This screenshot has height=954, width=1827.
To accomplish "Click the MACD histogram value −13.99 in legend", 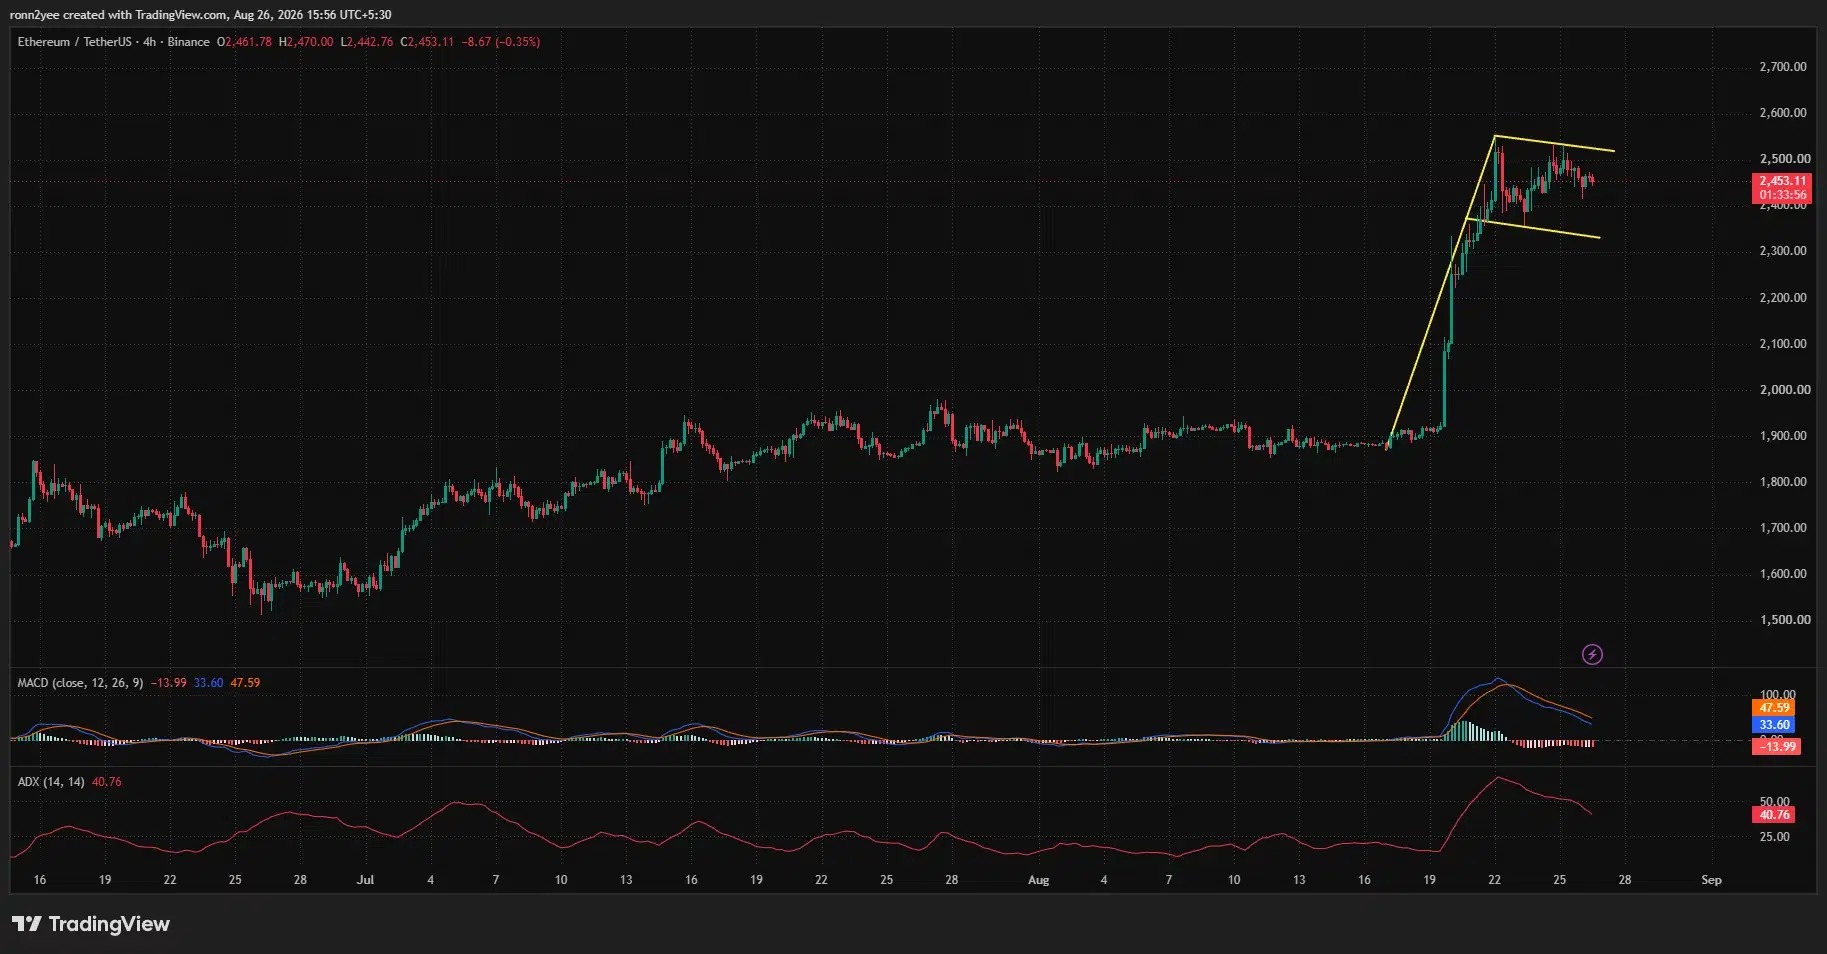I will point(168,683).
